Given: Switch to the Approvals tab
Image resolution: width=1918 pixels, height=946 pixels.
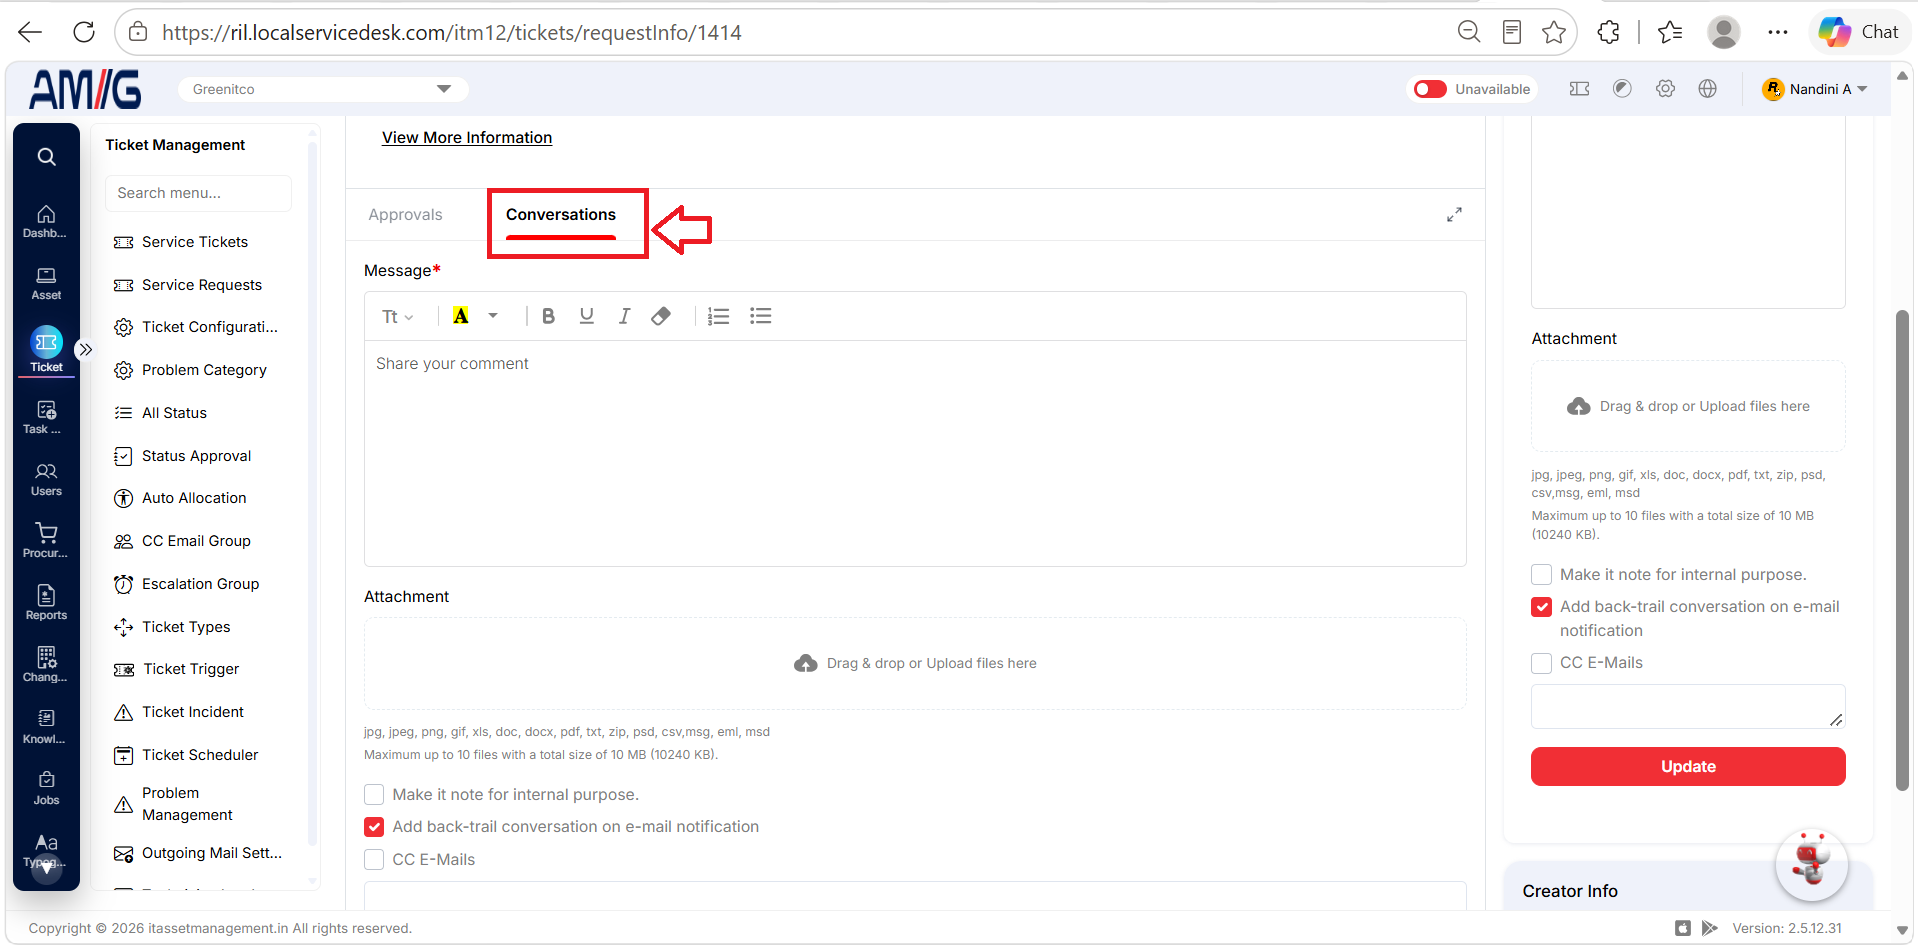Looking at the screenshot, I should tap(405, 215).
